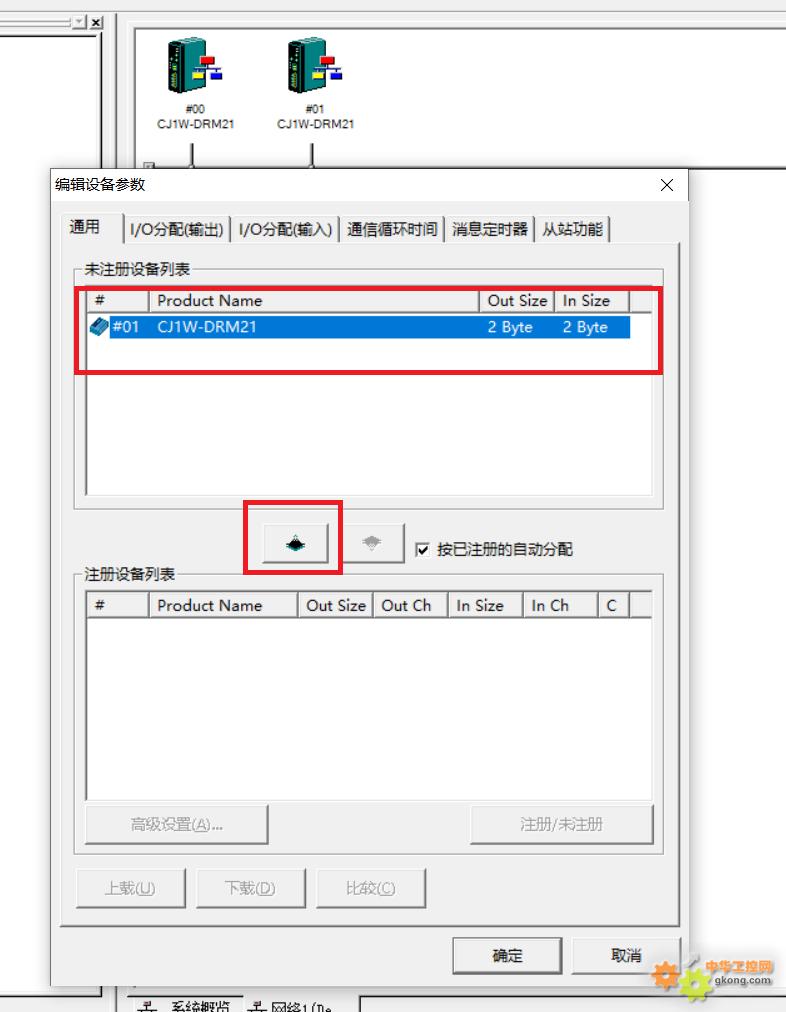Screen dimensions: 786x1012
Task: Switch to the 通用 tab
Action: (85, 227)
